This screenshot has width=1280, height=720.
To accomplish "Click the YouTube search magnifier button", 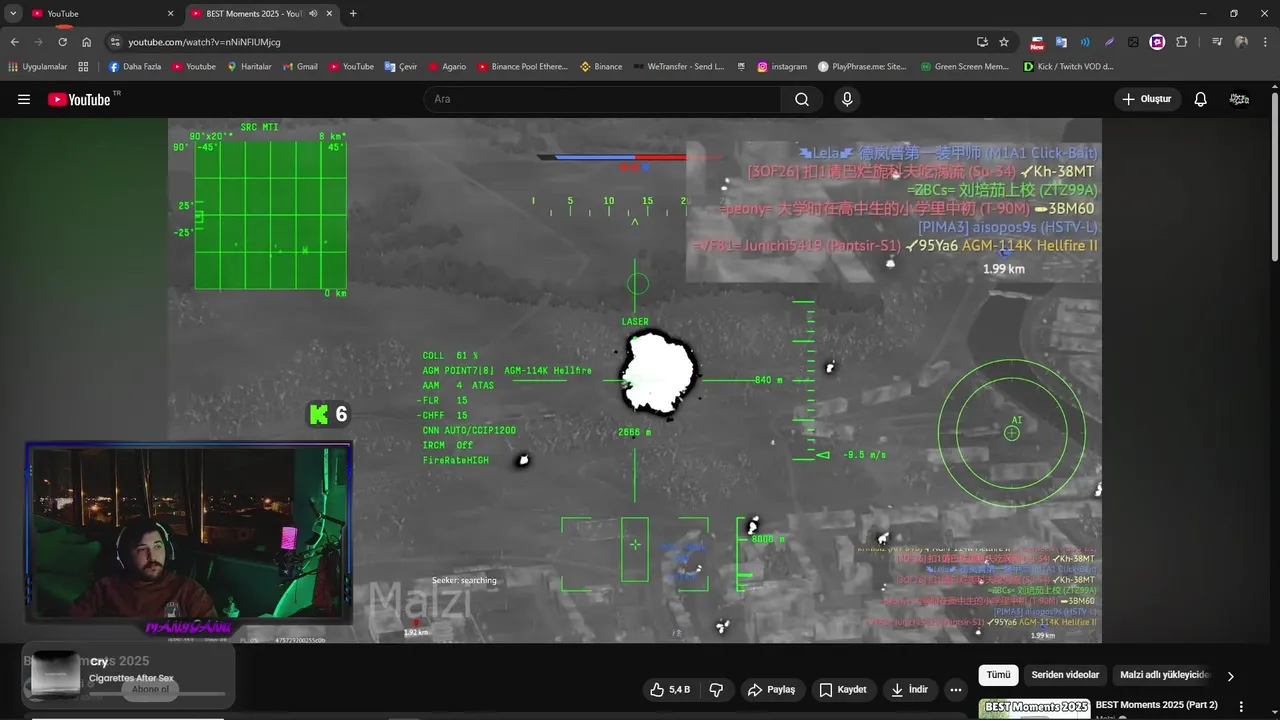I will (x=802, y=99).
